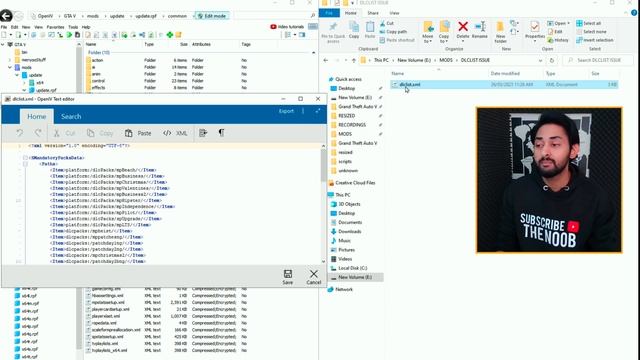Collapse the SMandatoryPacksData node in editor gutter
The width and height of the screenshot is (640, 360).
[x=25, y=158]
